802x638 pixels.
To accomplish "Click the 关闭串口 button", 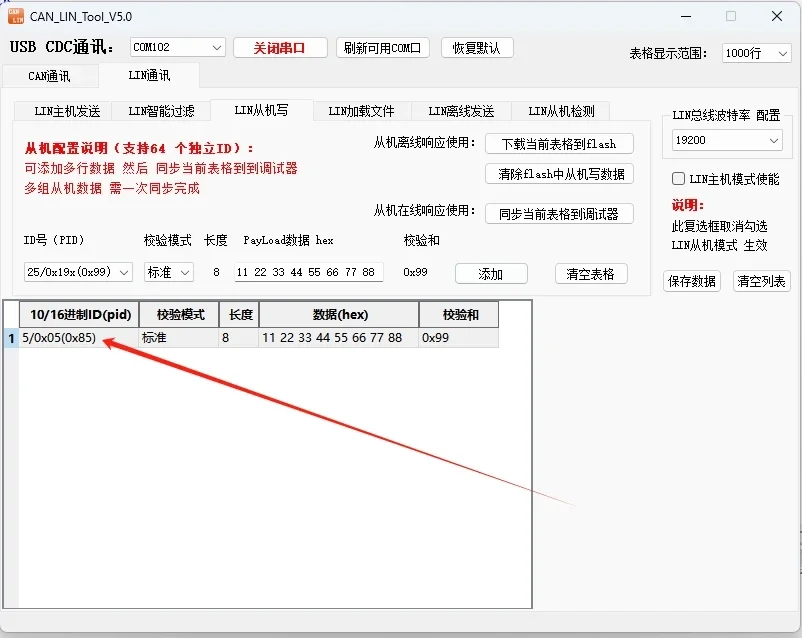I will pyautogui.click(x=280, y=48).
